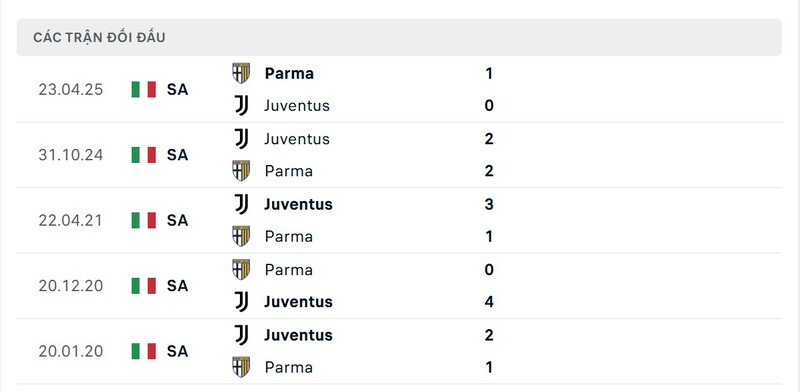Viewport: 800px width, 392px height.
Task: Open match dated 31.10.24
Action: point(399,155)
